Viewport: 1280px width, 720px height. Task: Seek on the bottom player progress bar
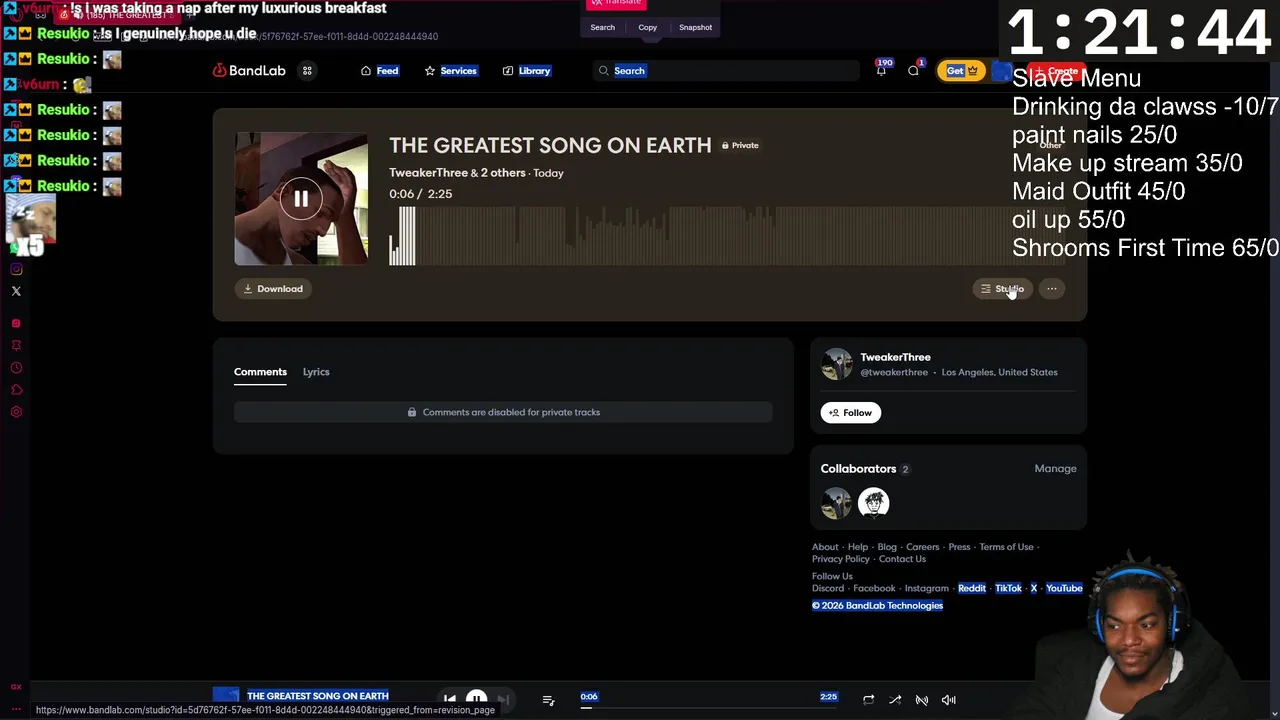point(708,708)
